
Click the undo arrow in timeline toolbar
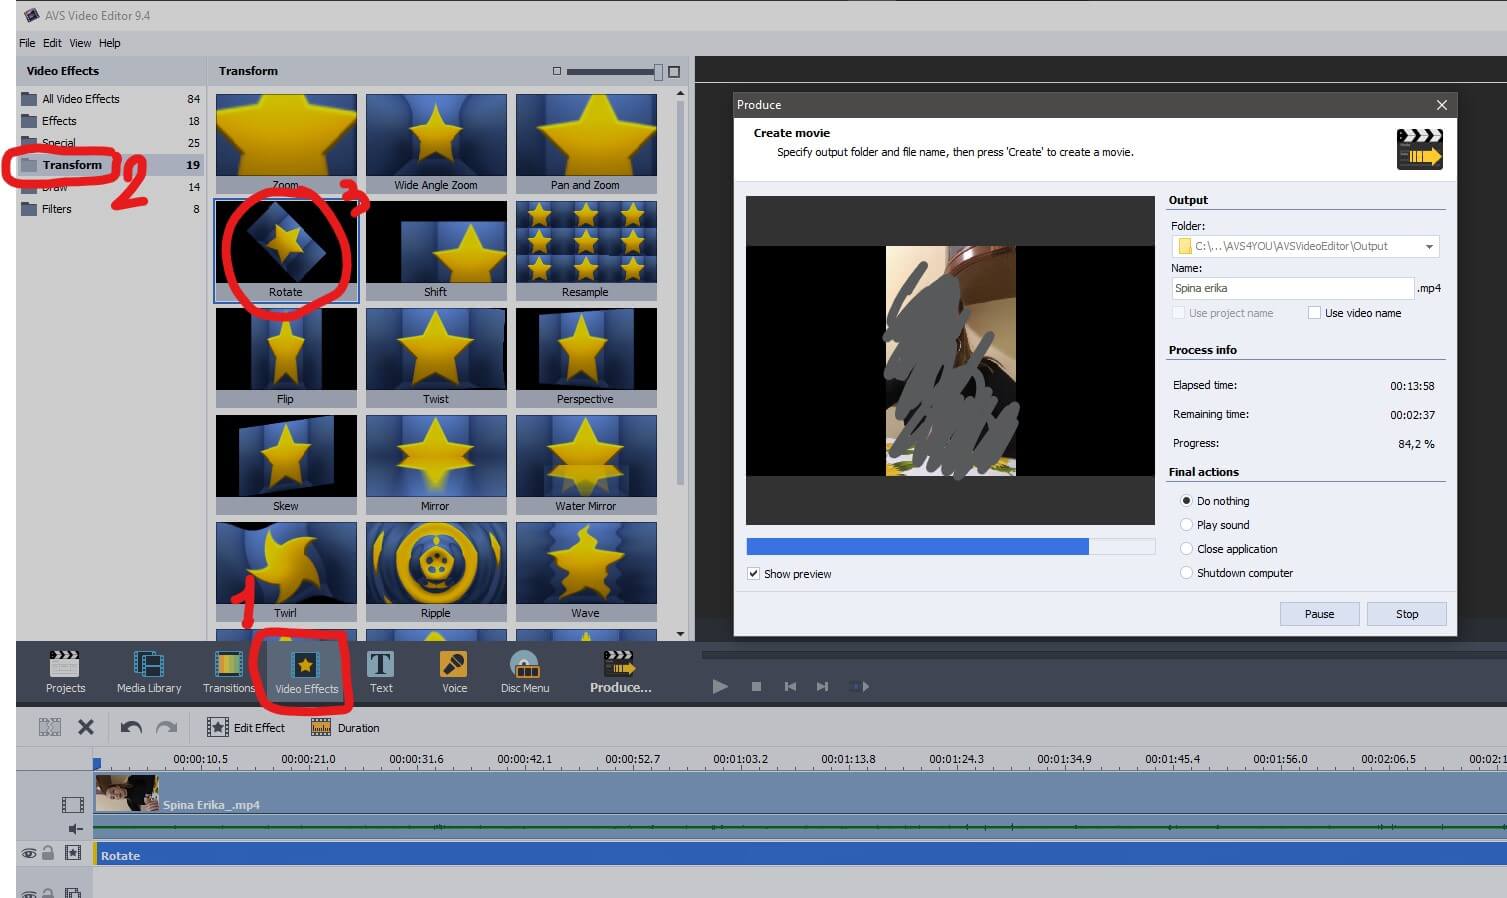(x=131, y=728)
